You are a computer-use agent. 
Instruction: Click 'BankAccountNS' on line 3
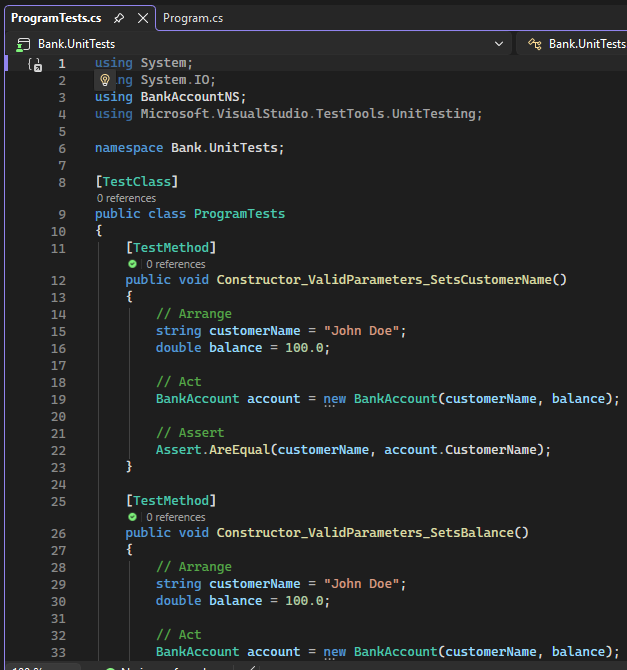click(190, 97)
